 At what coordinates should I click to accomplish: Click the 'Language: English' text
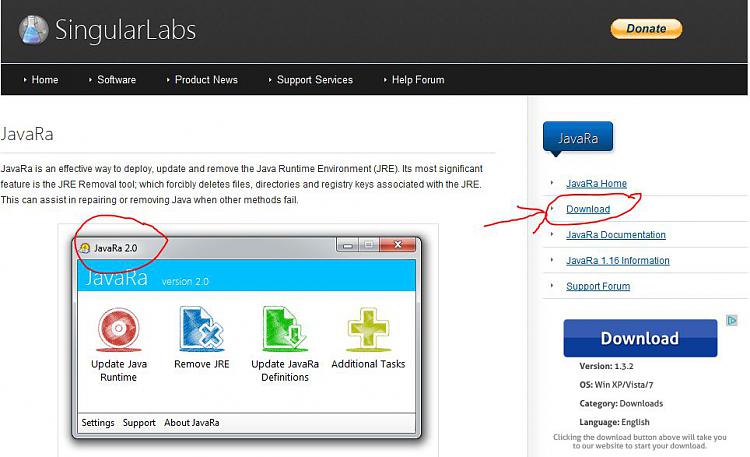(x=614, y=422)
